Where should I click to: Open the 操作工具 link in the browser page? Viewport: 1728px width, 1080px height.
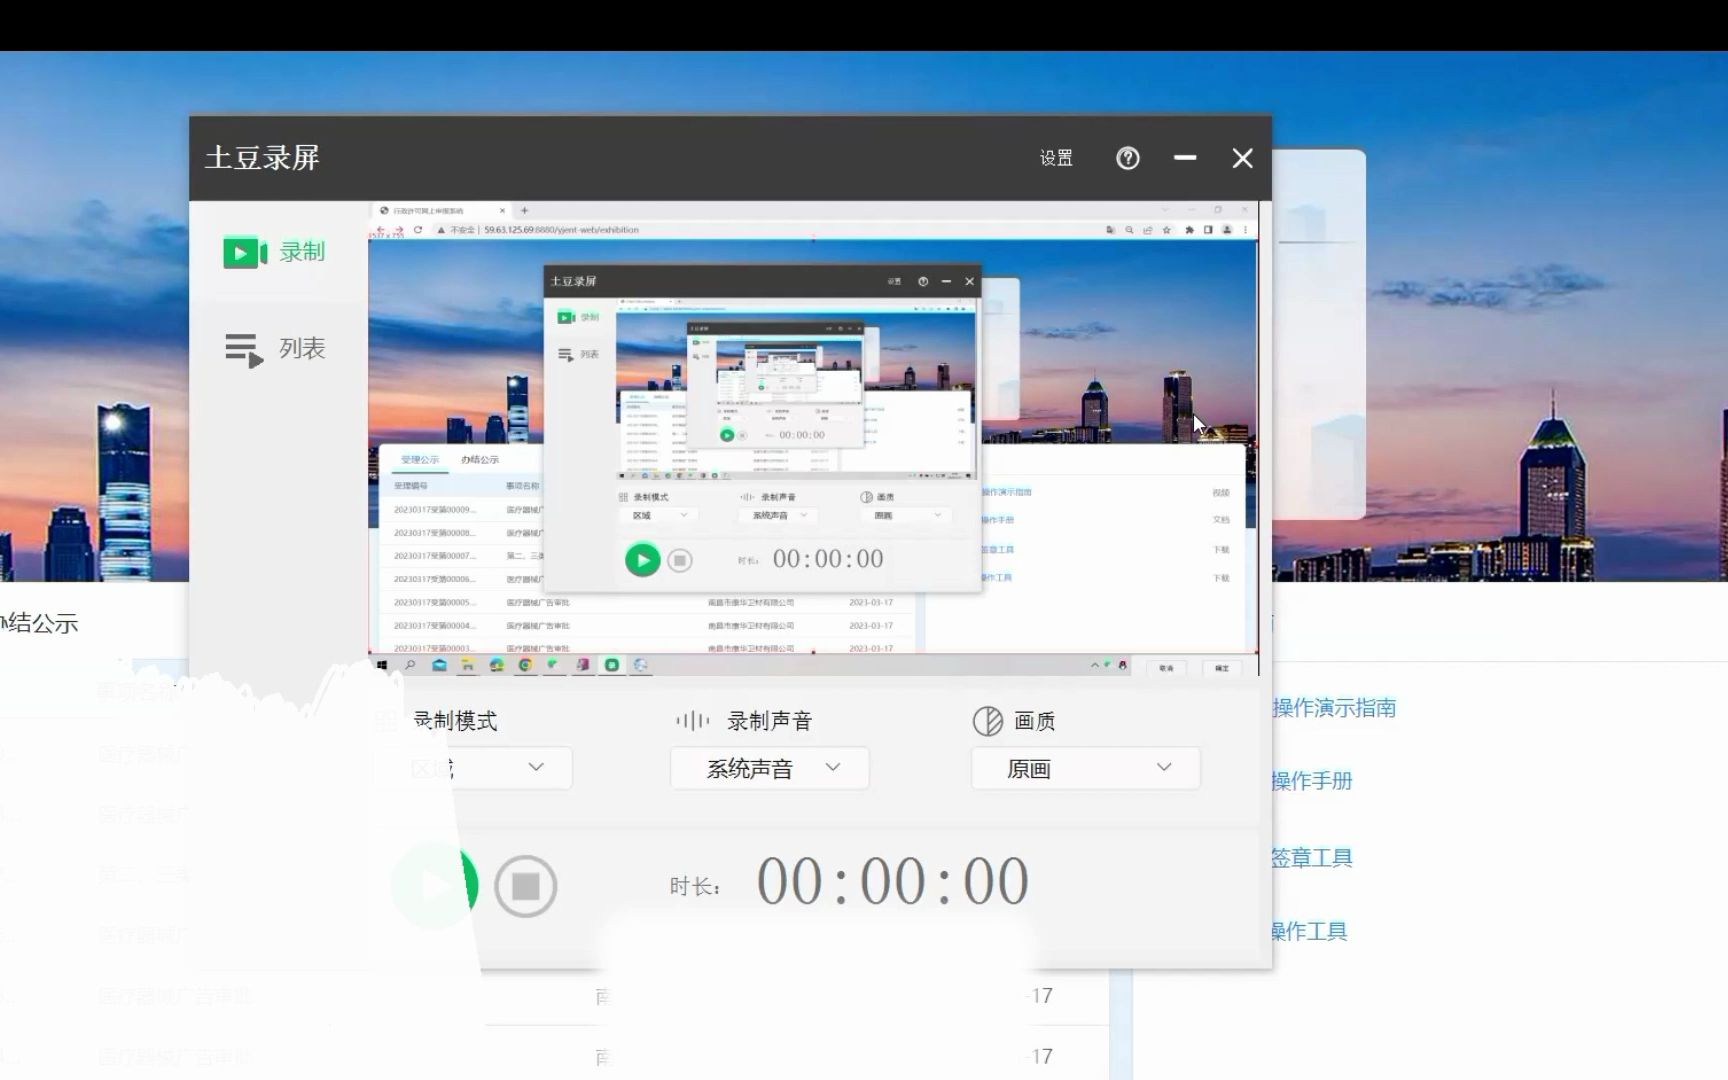click(x=1309, y=932)
